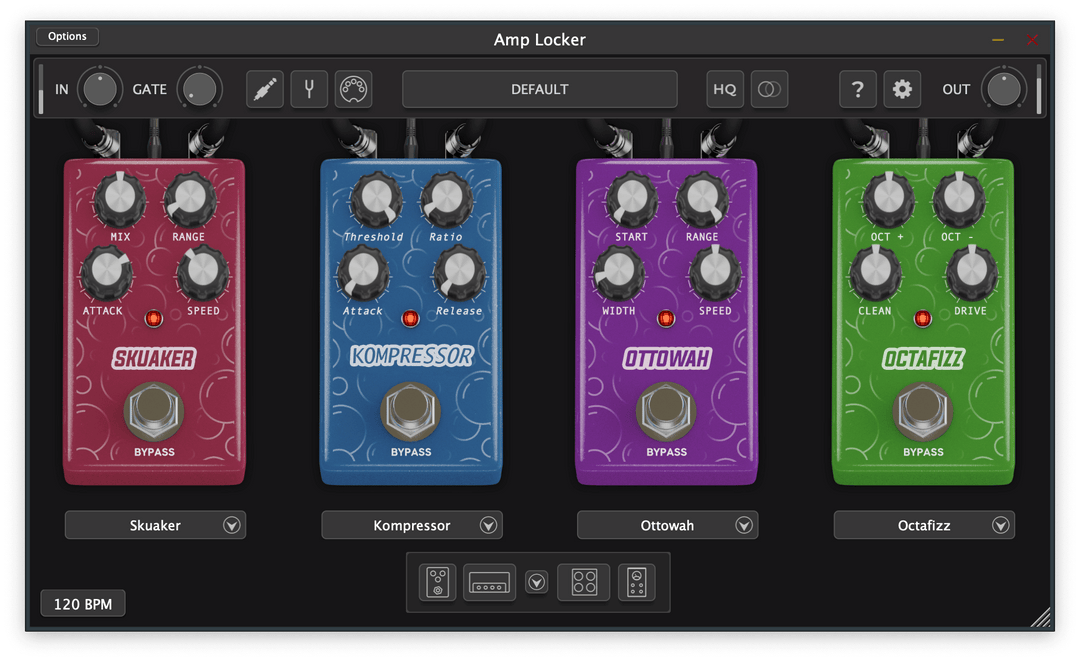Open settings with the gear icon
1080x661 pixels.
(x=902, y=89)
